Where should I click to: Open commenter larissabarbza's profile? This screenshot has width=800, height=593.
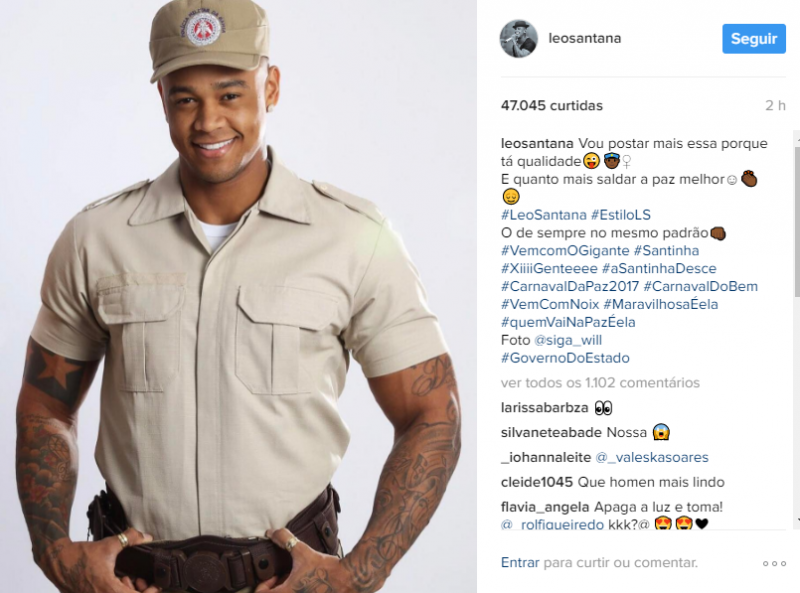click(x=544, y=408)
